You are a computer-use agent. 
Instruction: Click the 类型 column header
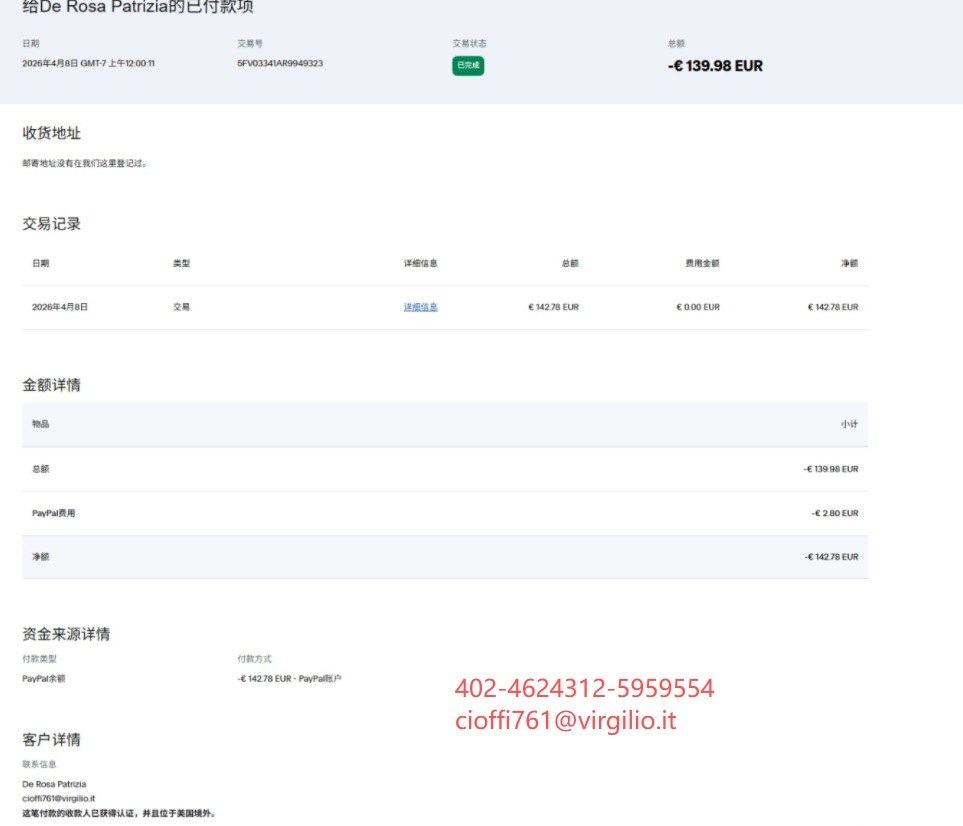181,263
